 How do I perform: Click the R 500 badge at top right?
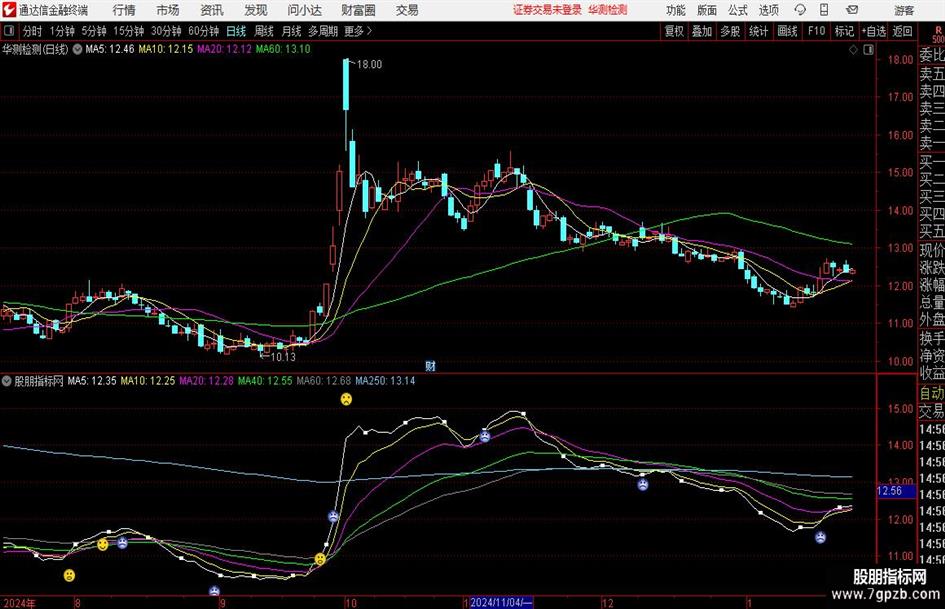938,34
